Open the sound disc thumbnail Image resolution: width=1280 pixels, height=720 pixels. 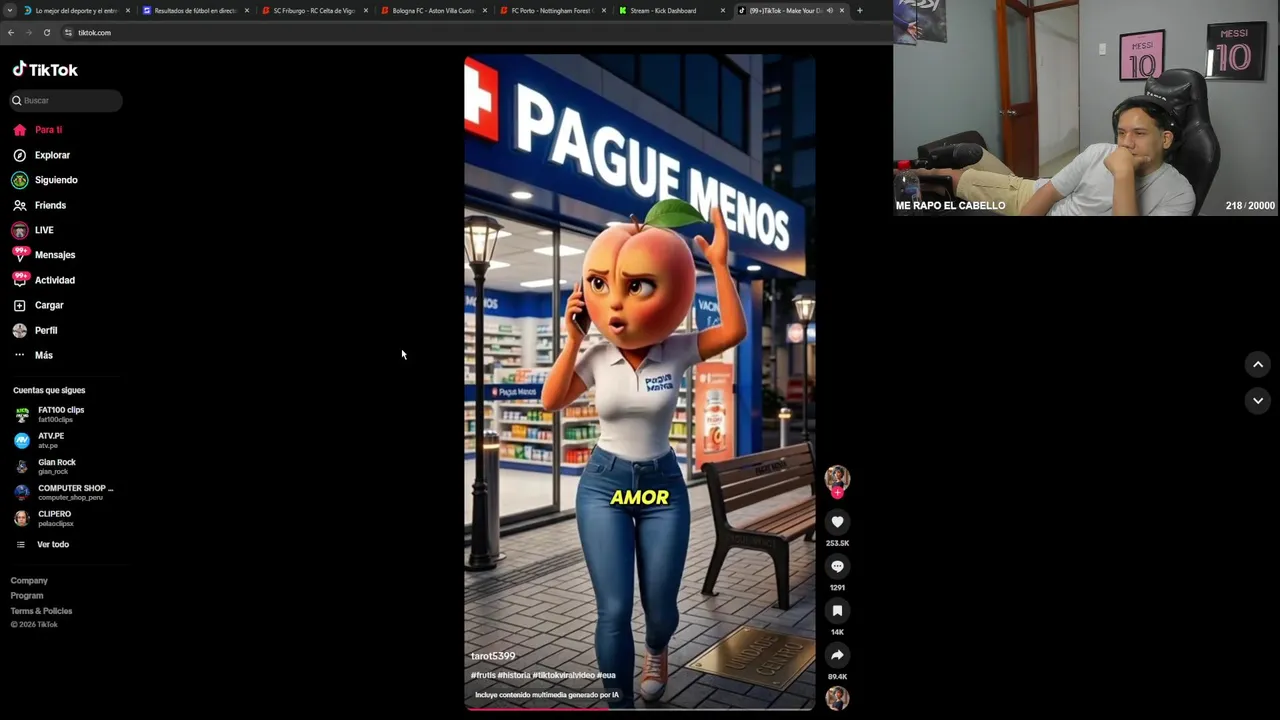(x=837, y=698)
